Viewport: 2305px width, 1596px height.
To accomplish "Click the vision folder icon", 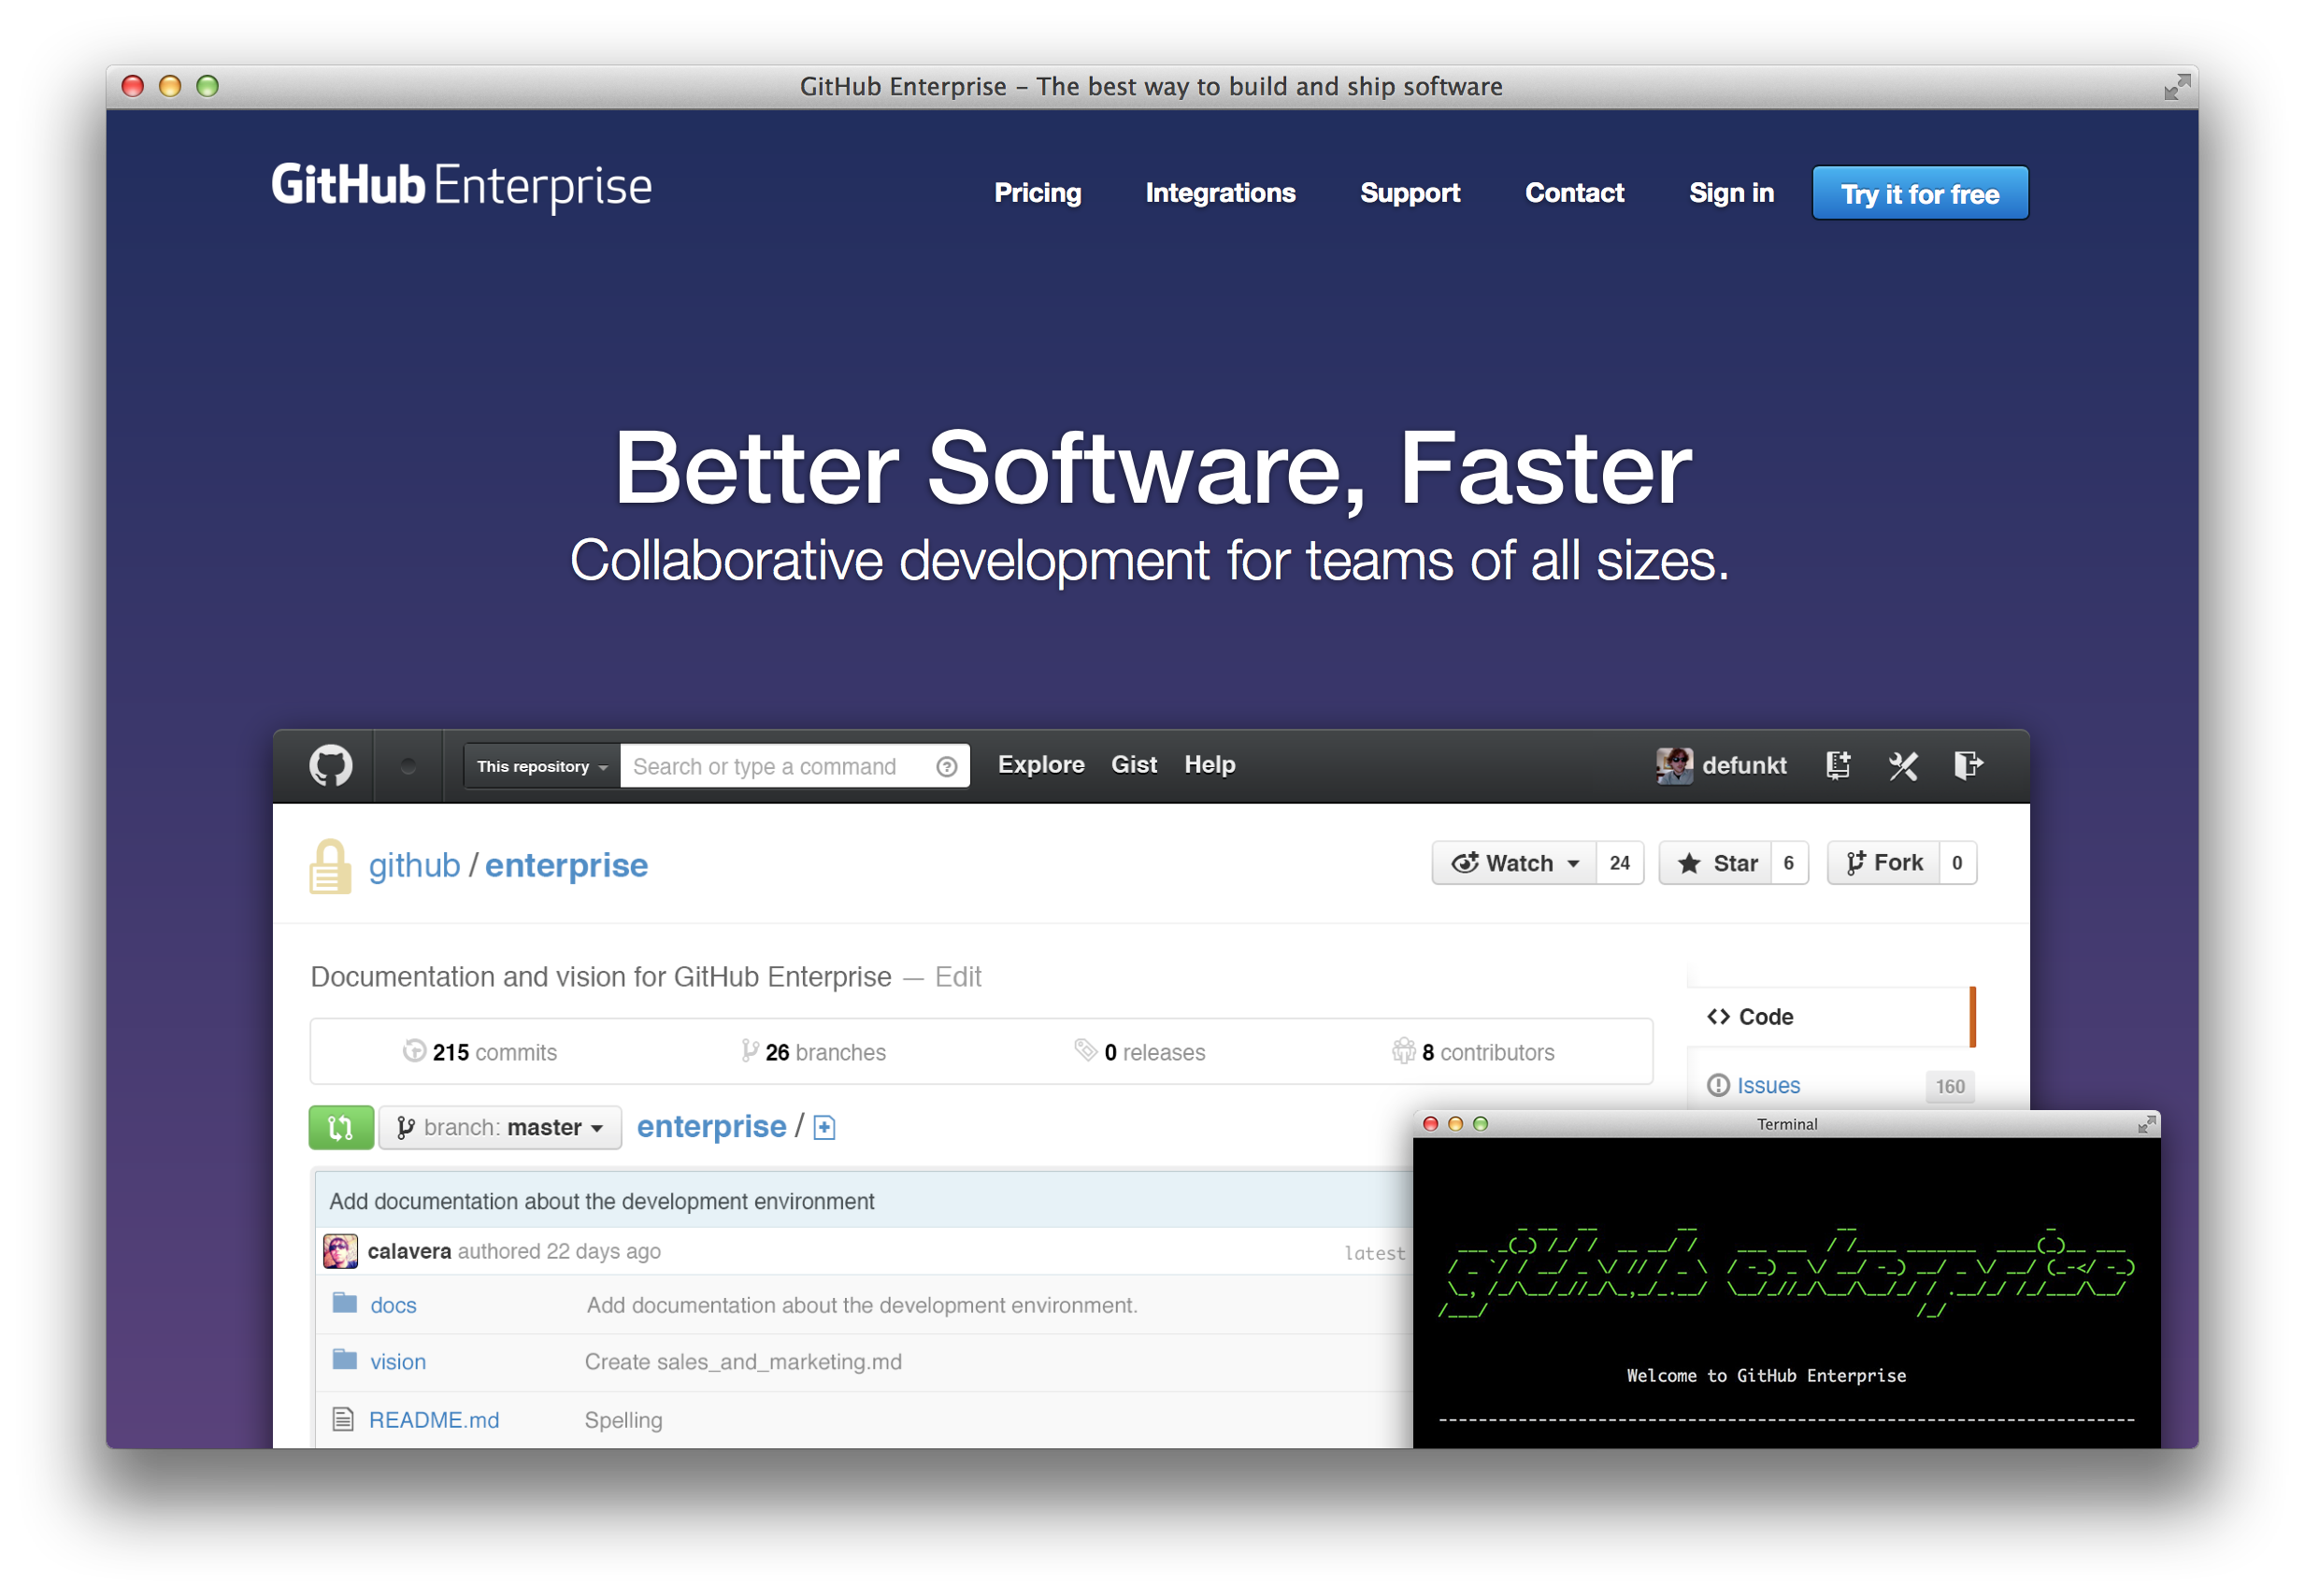I will tap(345, 1360).
